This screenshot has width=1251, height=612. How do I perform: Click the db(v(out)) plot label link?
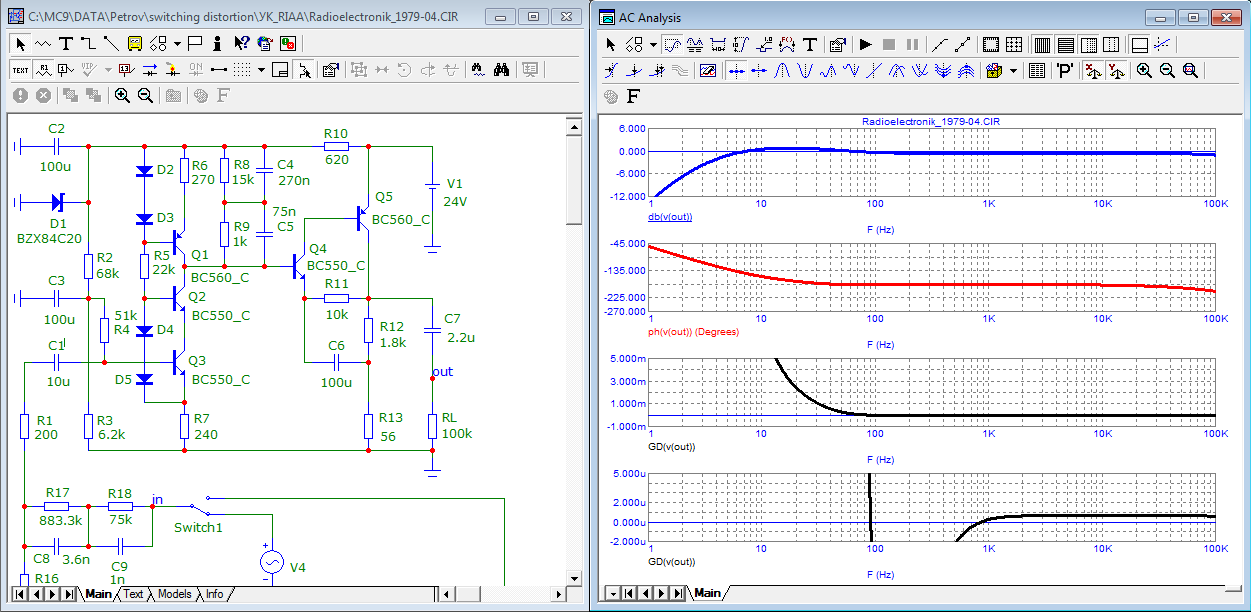coord(670,217)
